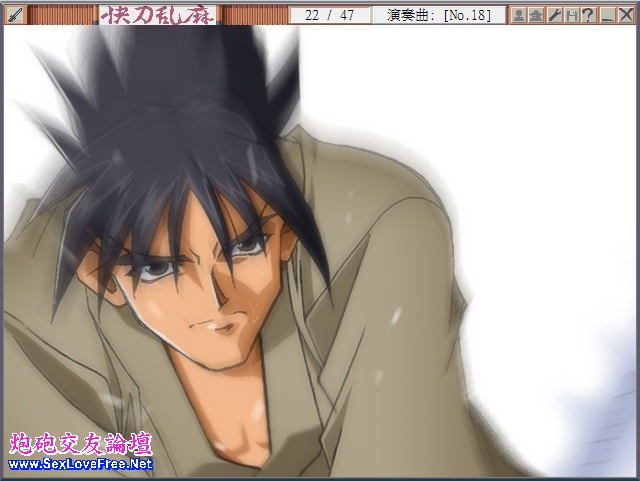Image resolution: width=640 pixels, height=481 pixels.
Task: Click the sword icon in the title bar
Action: (15, 15)
